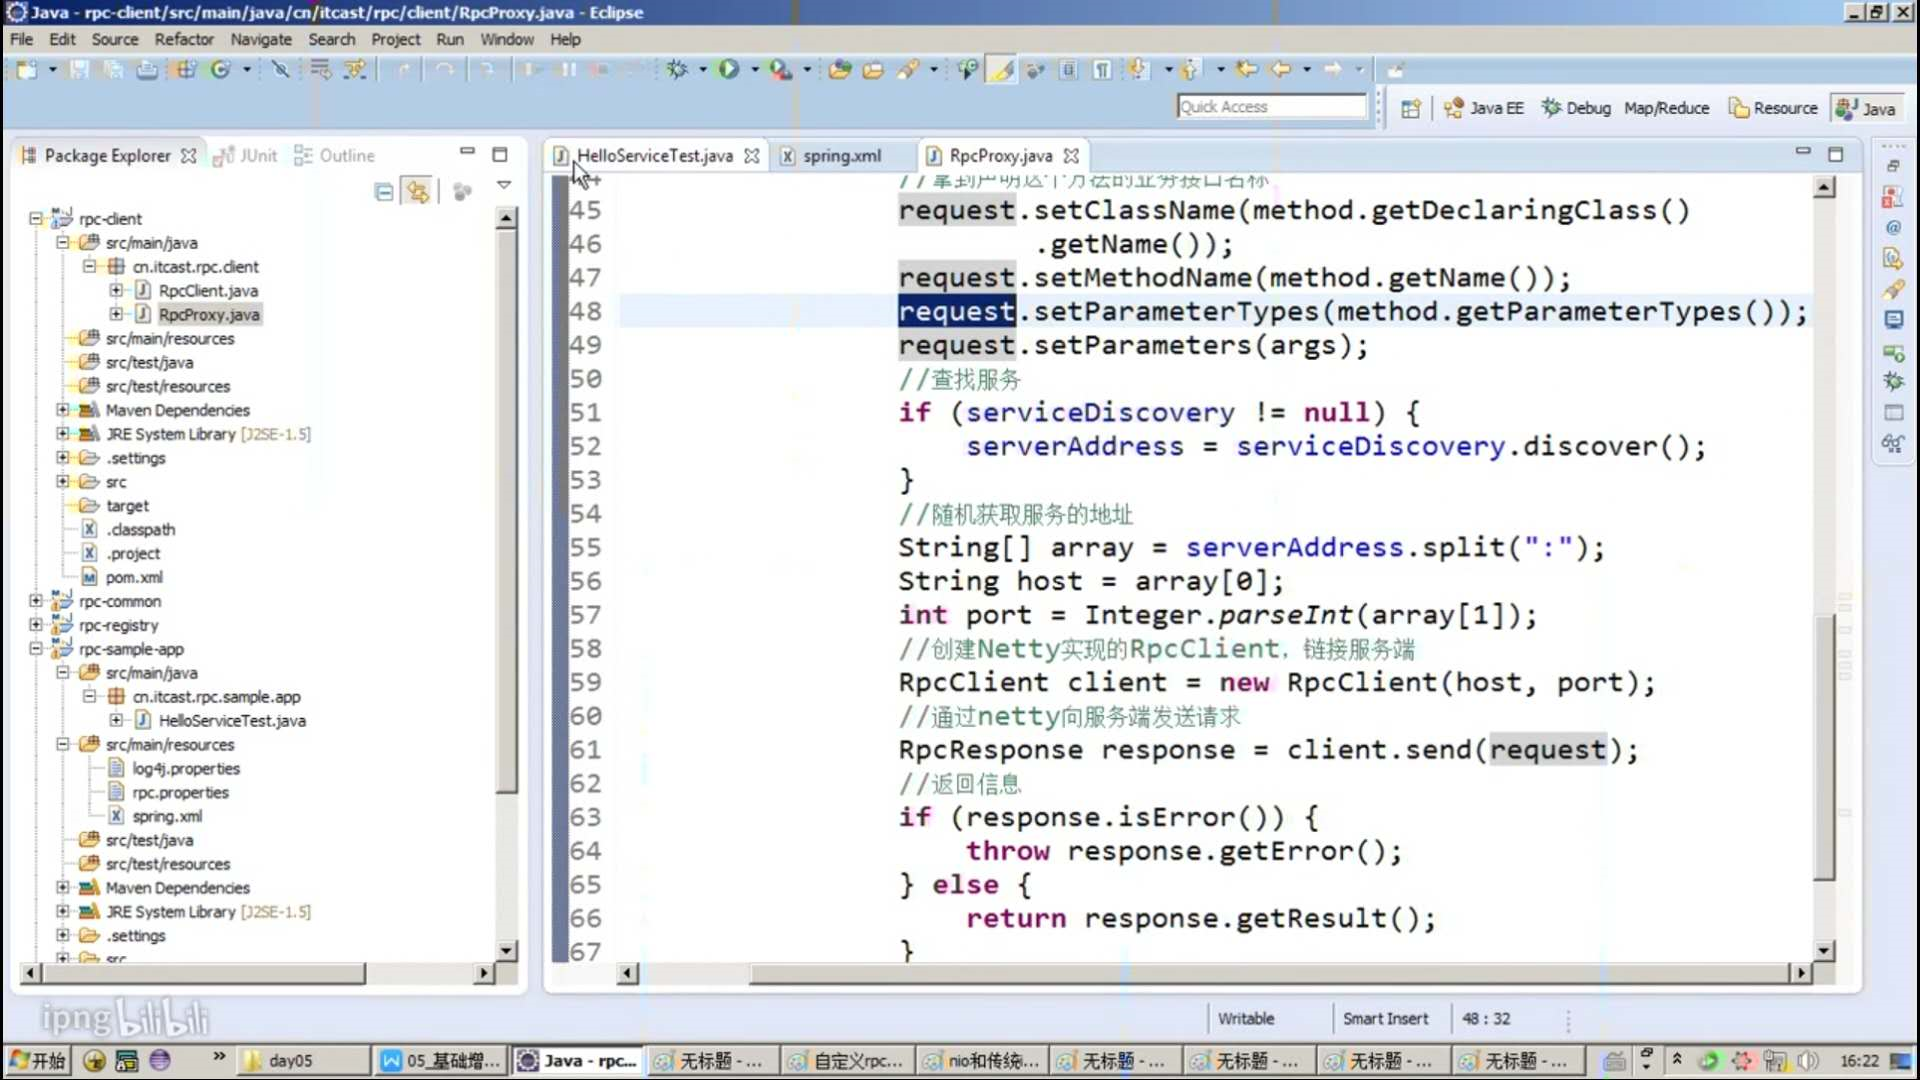Click the green Run toolbar icon
This screenshot has height=1080, width=1920.
point(729,70)
